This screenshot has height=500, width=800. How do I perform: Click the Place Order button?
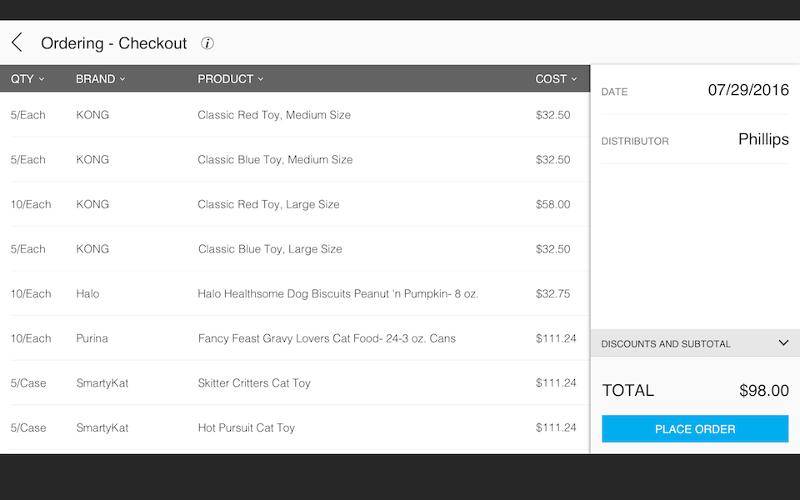click(695, 429)
